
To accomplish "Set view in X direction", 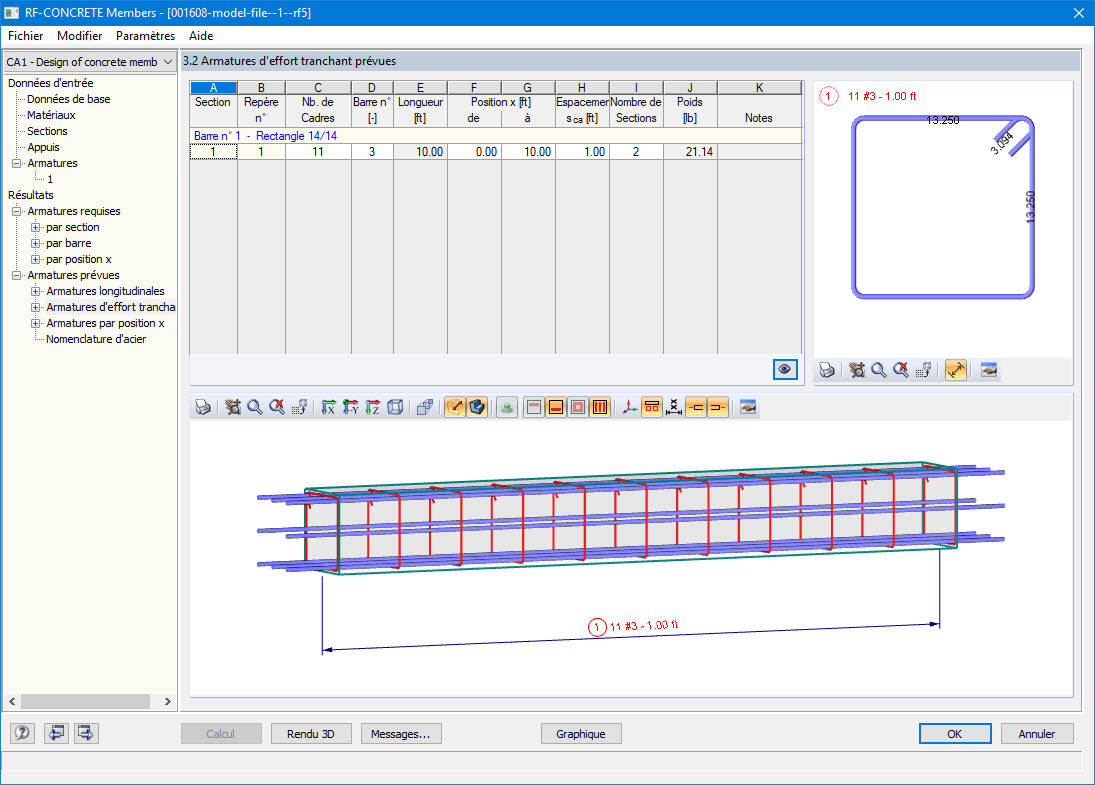I will [x=328, y=407].
